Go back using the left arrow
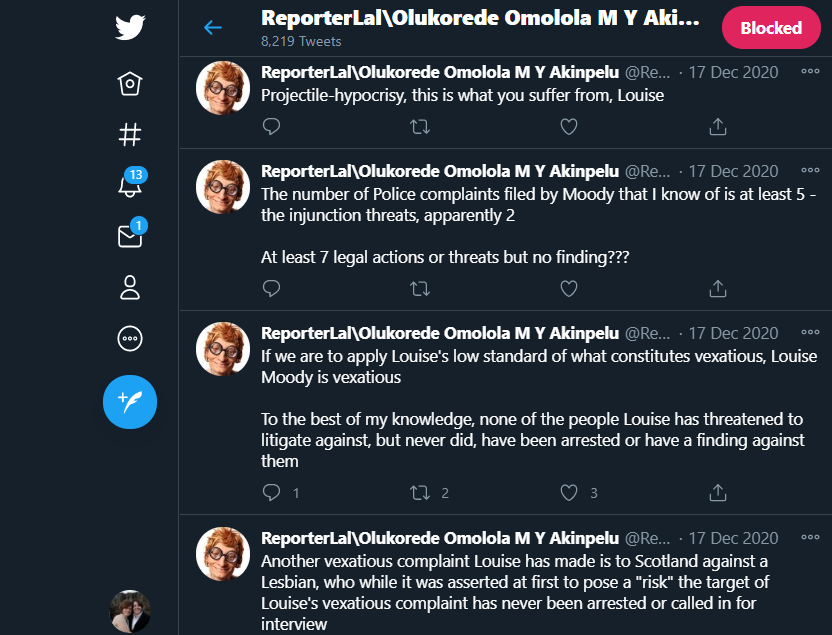832x635 pixels. [x=213, y=28]
